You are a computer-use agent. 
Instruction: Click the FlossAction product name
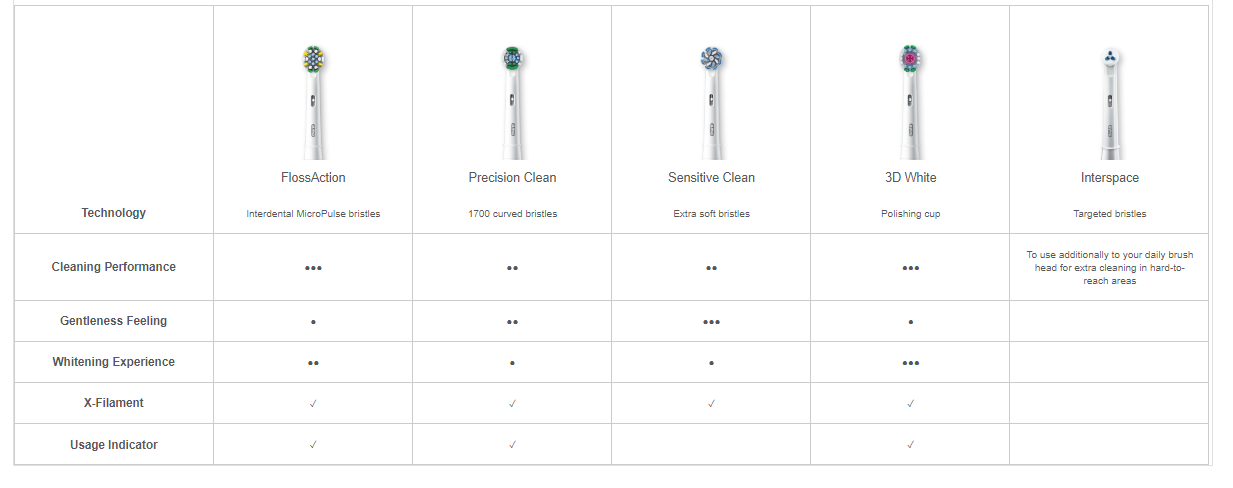tap(313, 178)
